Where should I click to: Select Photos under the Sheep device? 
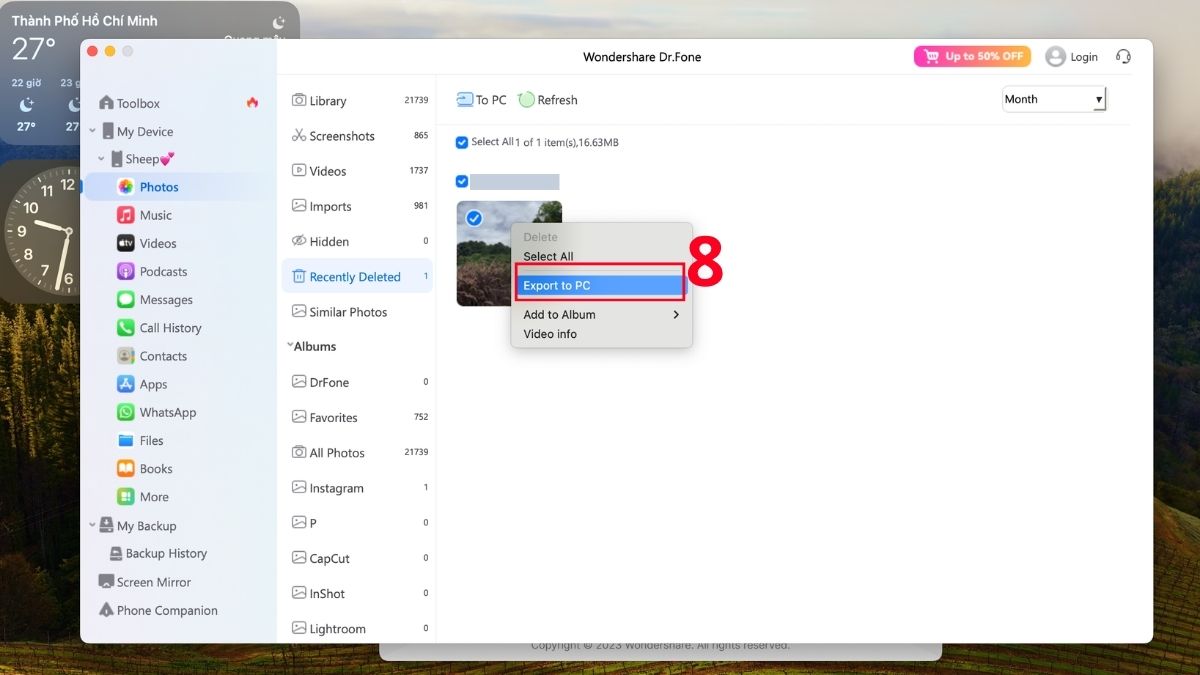tap(159, 187)
